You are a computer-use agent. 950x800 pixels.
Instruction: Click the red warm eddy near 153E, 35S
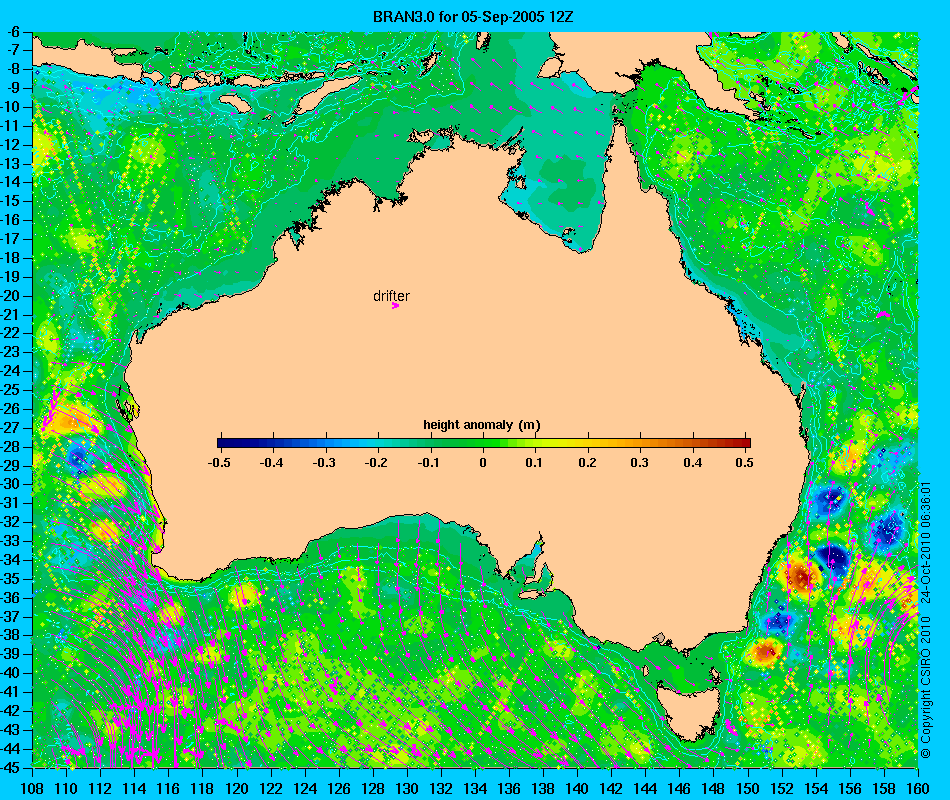point(801,577)
